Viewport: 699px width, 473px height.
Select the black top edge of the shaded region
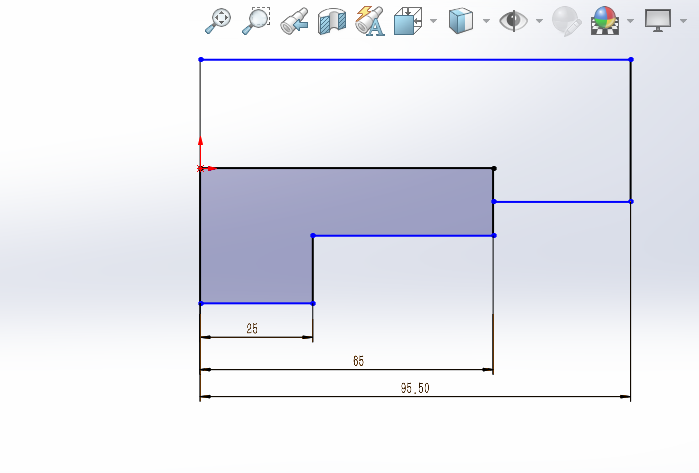click(x=347, y=168)
